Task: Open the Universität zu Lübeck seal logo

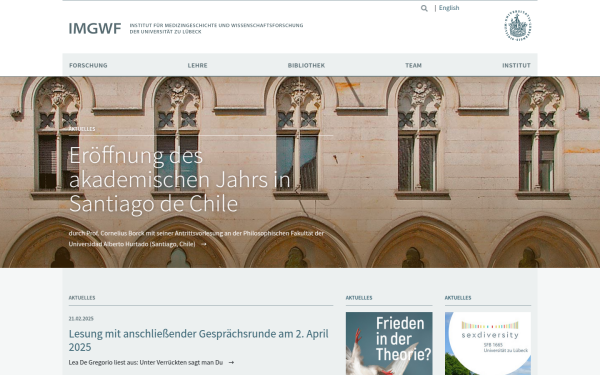Action: point(517,25)
